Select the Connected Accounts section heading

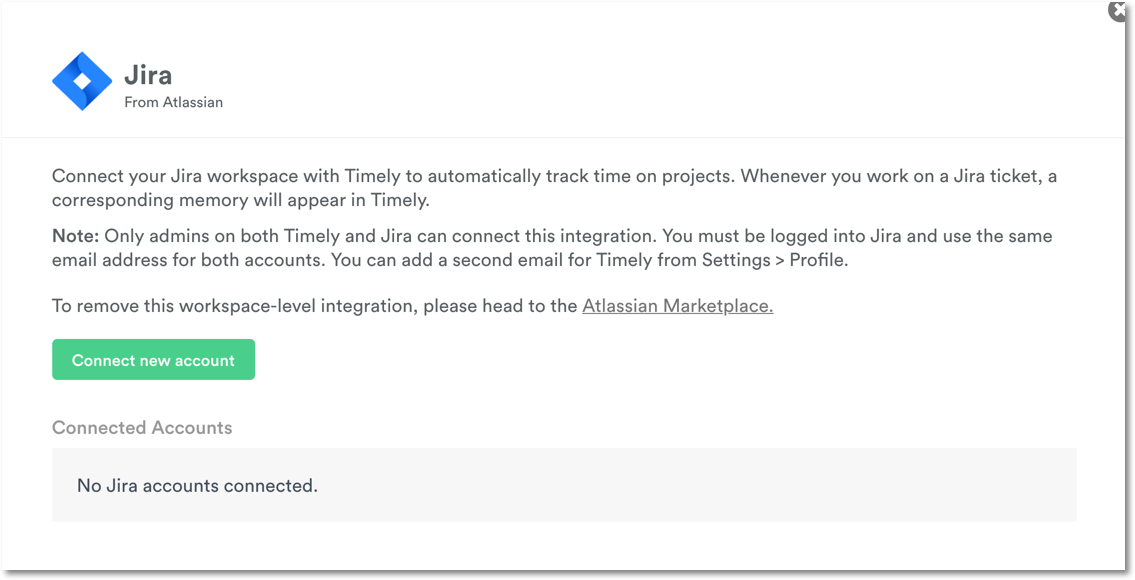point(142,427)
